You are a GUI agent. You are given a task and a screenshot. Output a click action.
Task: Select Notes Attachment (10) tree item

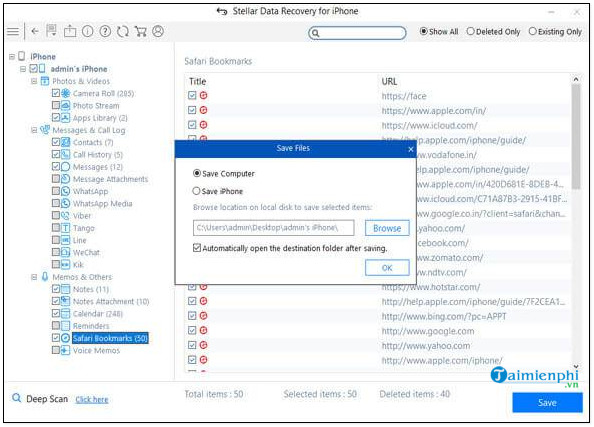(x=111, y=301)
